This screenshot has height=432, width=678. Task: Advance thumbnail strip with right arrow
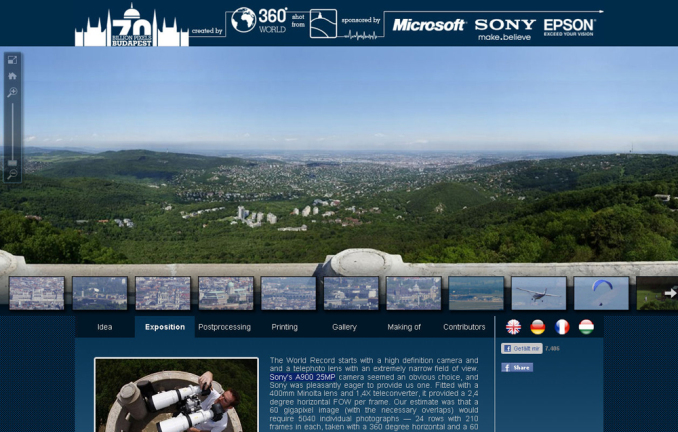670,293
